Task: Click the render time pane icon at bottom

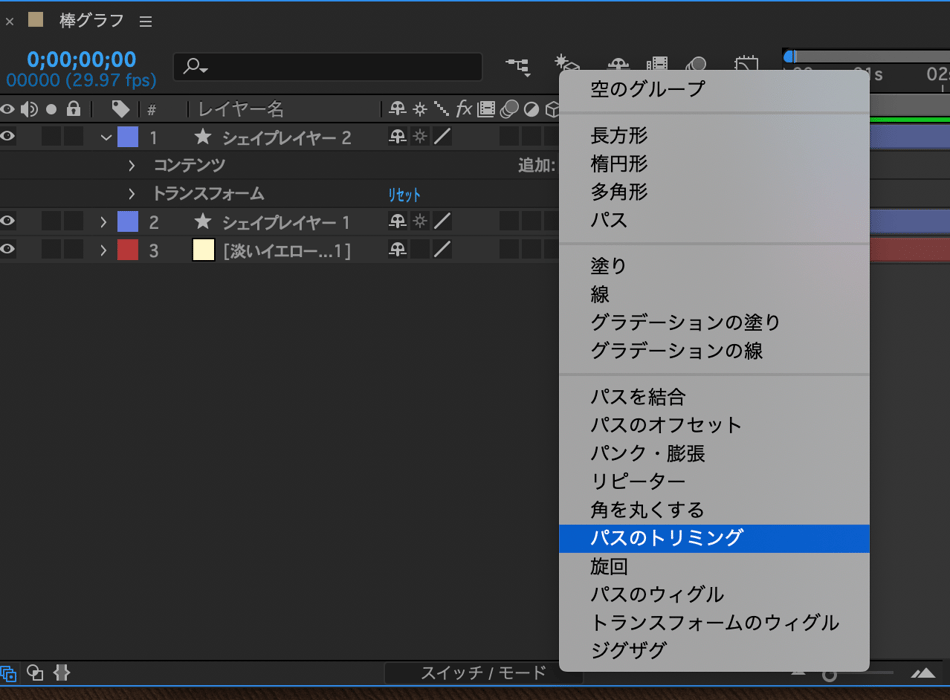Action: 61,673
